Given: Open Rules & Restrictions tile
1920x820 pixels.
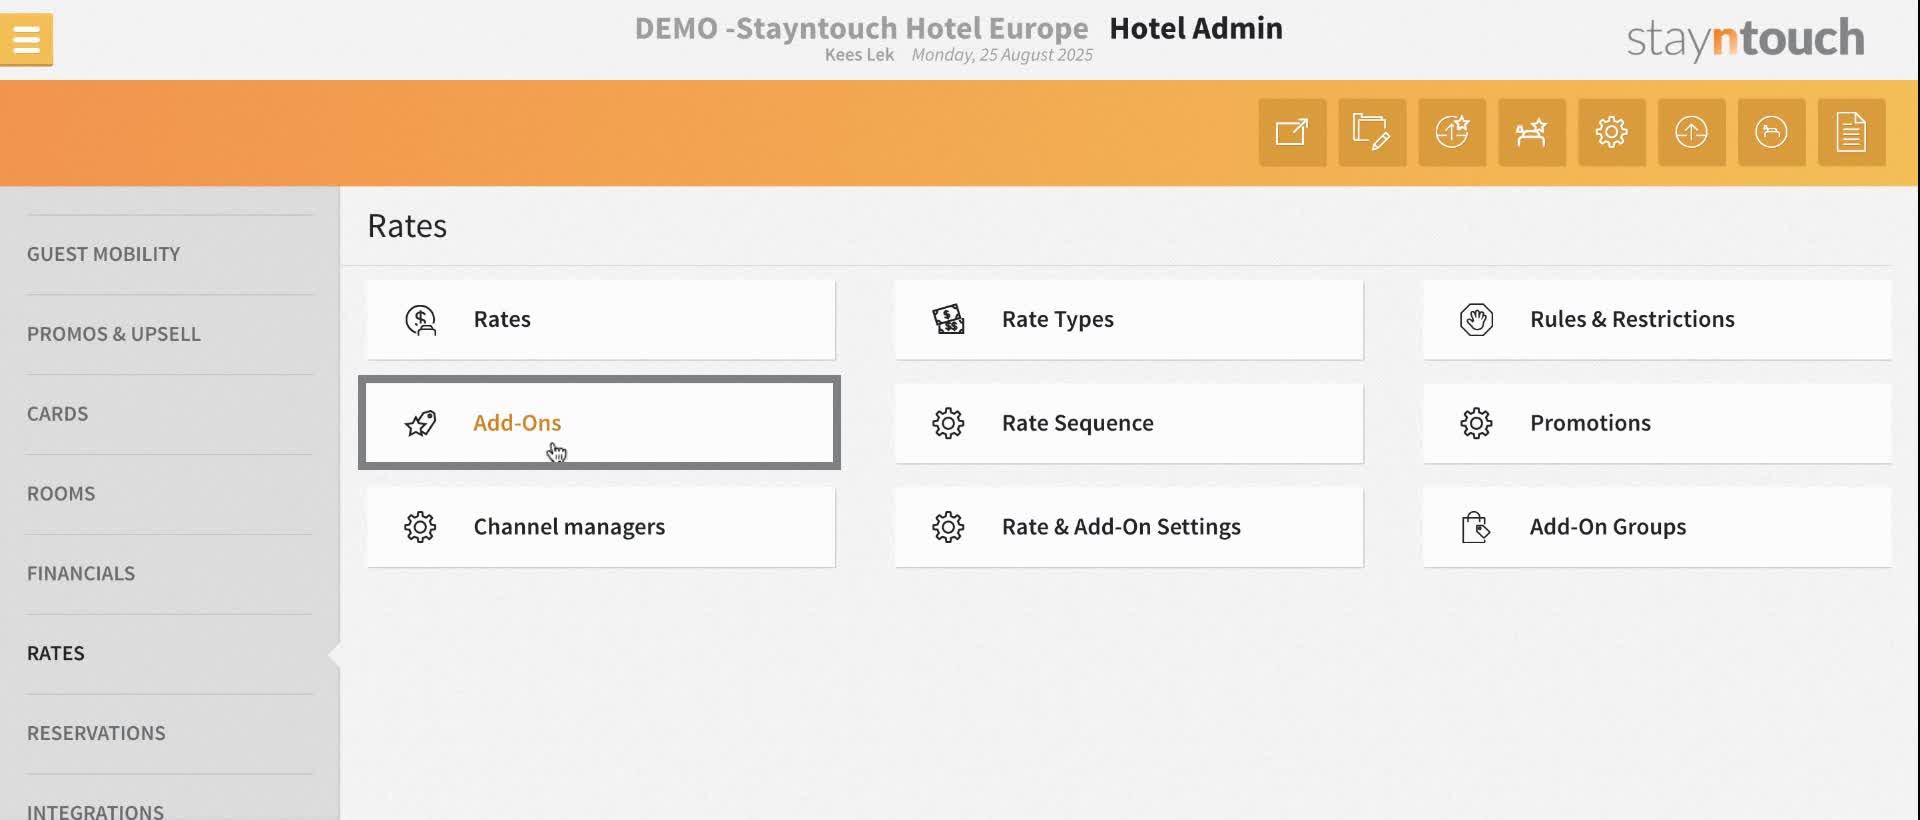Looking at the screenshot, I should (x=1657, y=320).
